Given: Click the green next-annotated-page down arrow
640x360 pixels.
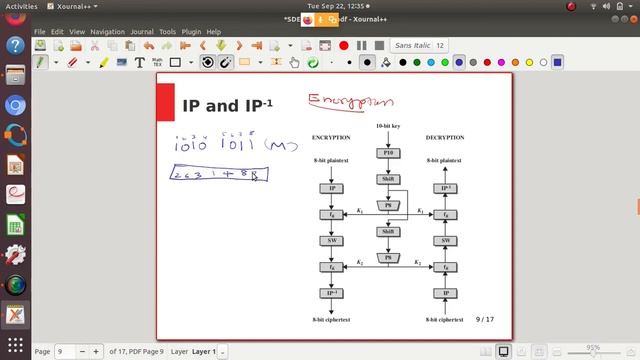Looking at the screenshot, I should (x=221, y=45).
